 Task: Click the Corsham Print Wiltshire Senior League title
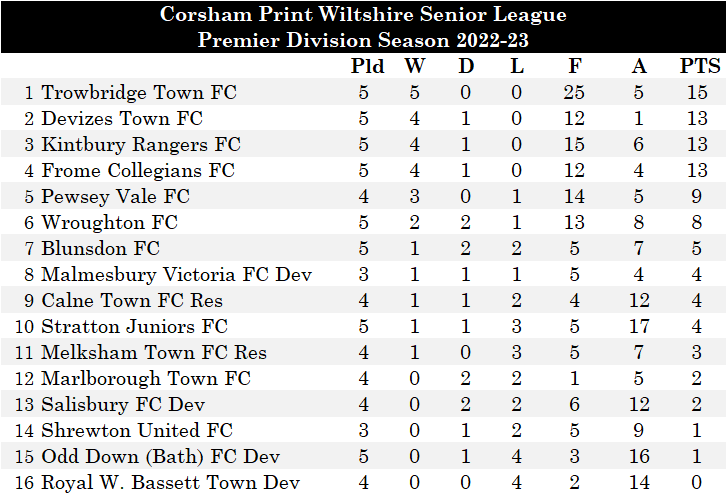[x=363, y=15]
